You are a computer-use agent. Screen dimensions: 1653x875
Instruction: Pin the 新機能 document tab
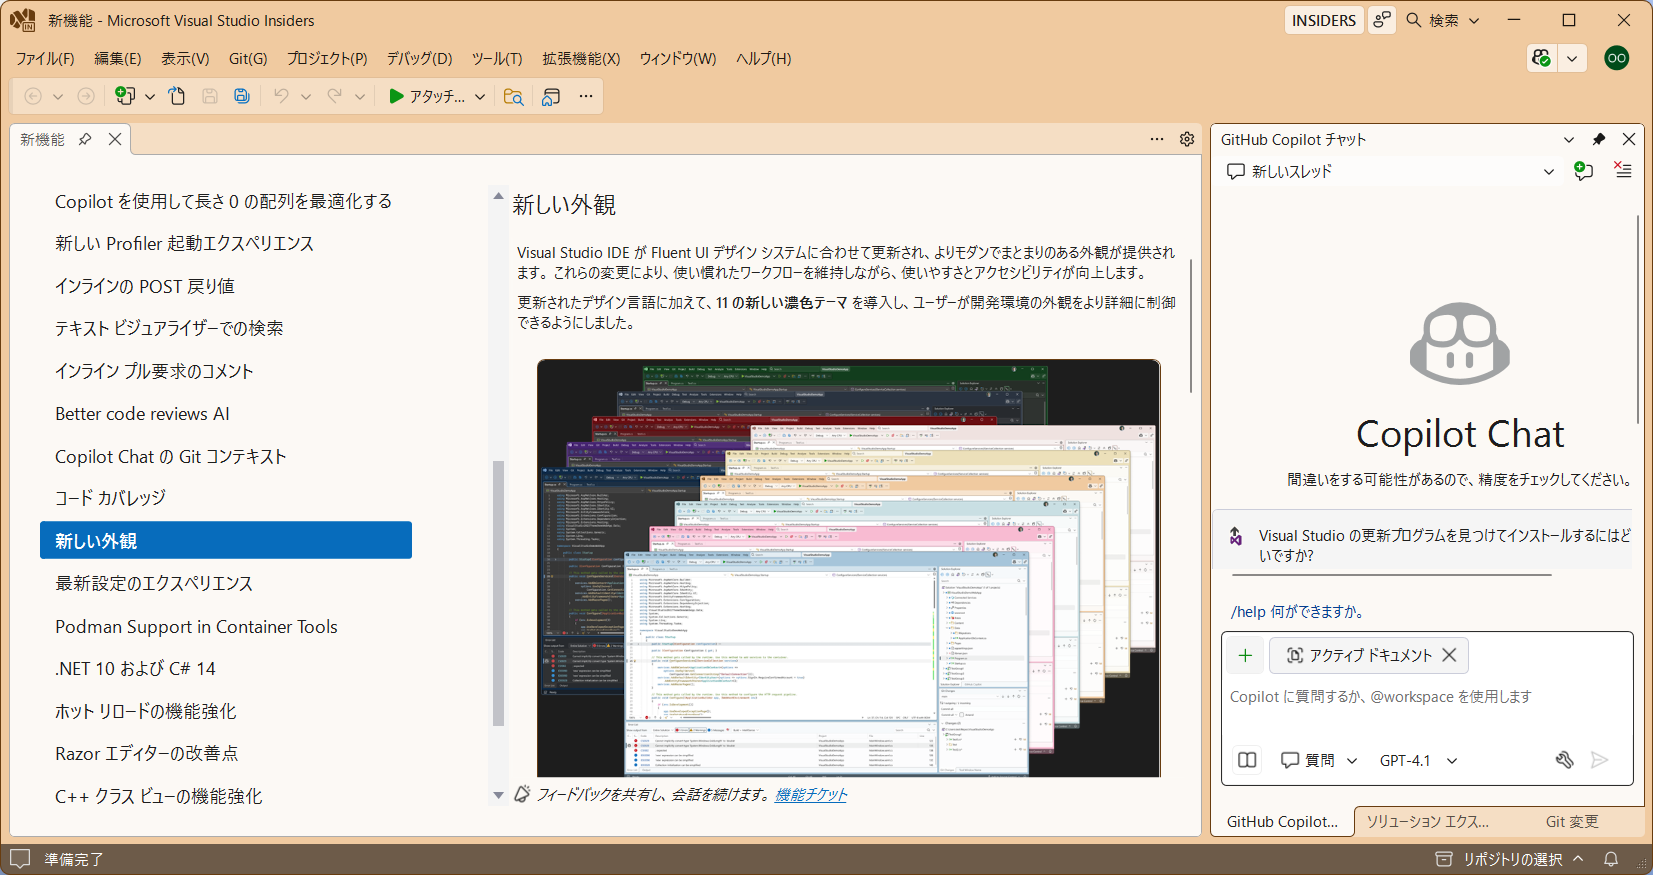85,139
